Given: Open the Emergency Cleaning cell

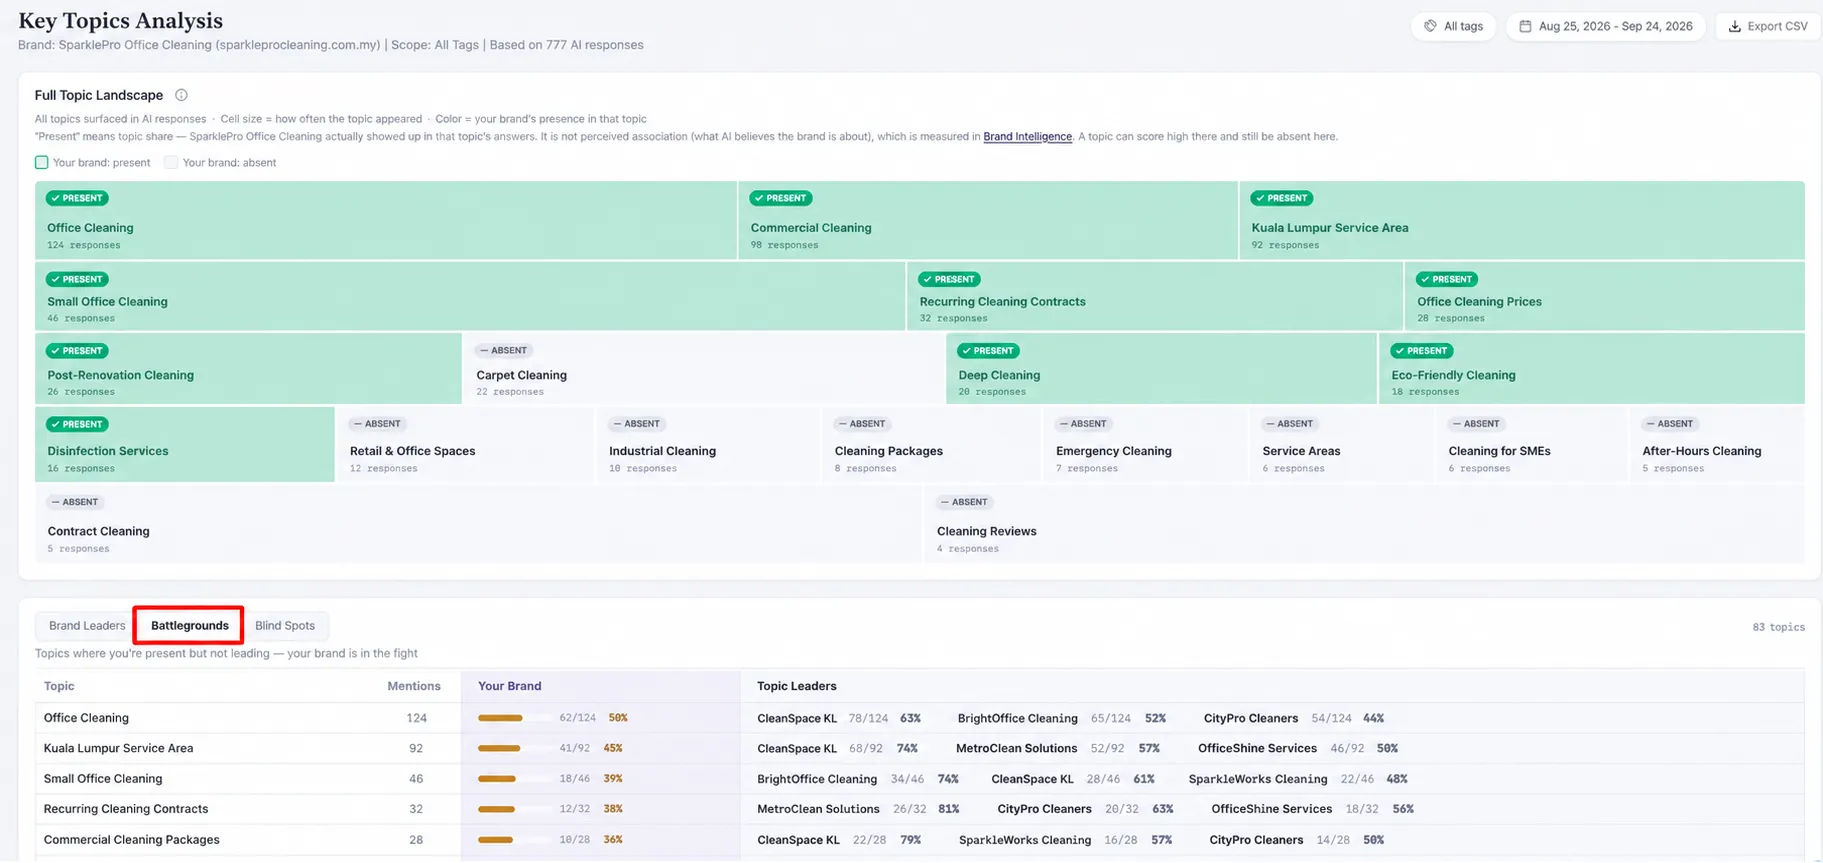Looking at the screenshot, I should coord(1145,444).
